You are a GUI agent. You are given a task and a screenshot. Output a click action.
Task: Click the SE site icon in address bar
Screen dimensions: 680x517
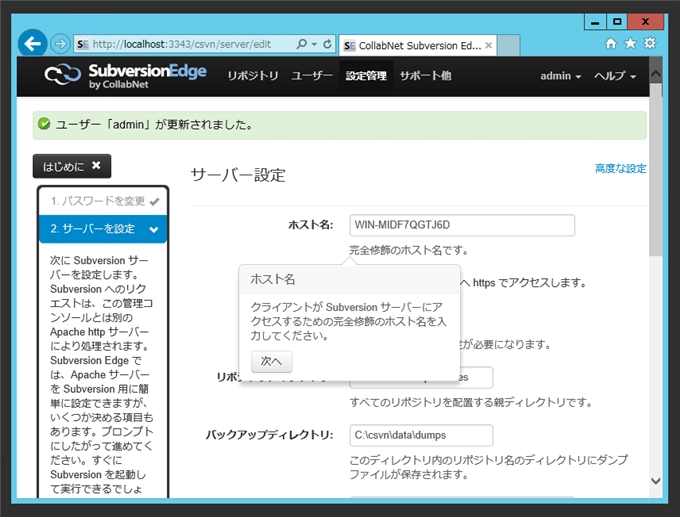point(82,44)
